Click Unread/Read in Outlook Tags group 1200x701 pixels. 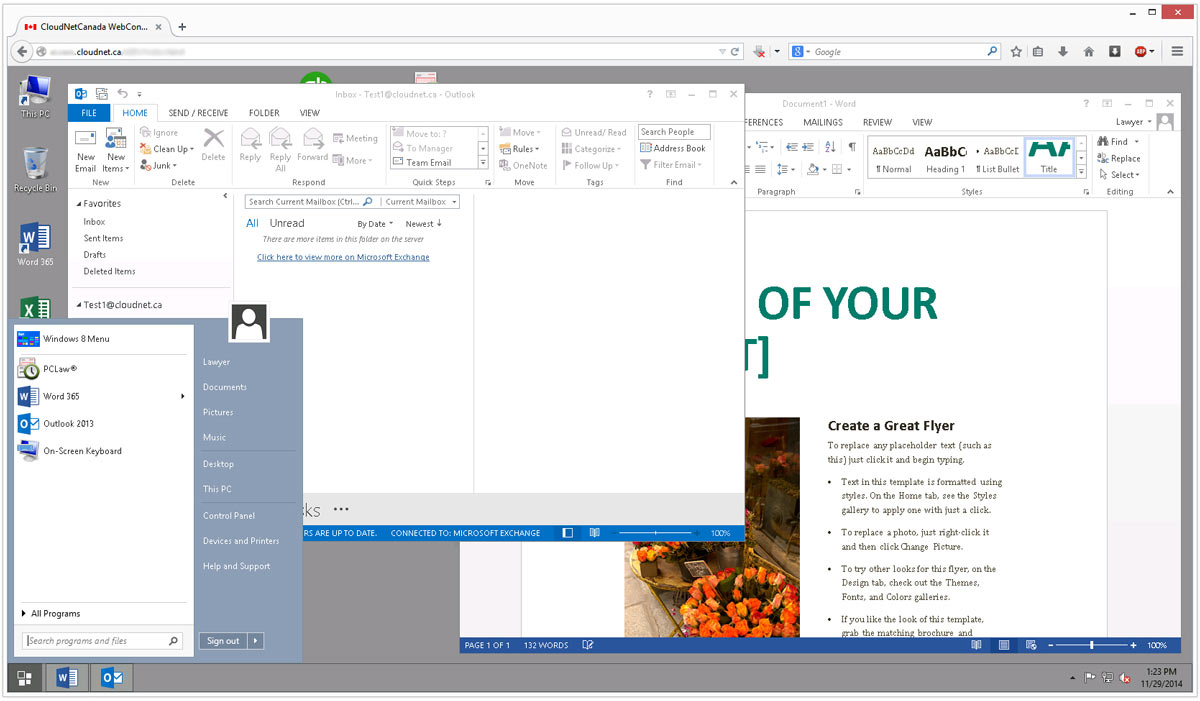point(594,132)
